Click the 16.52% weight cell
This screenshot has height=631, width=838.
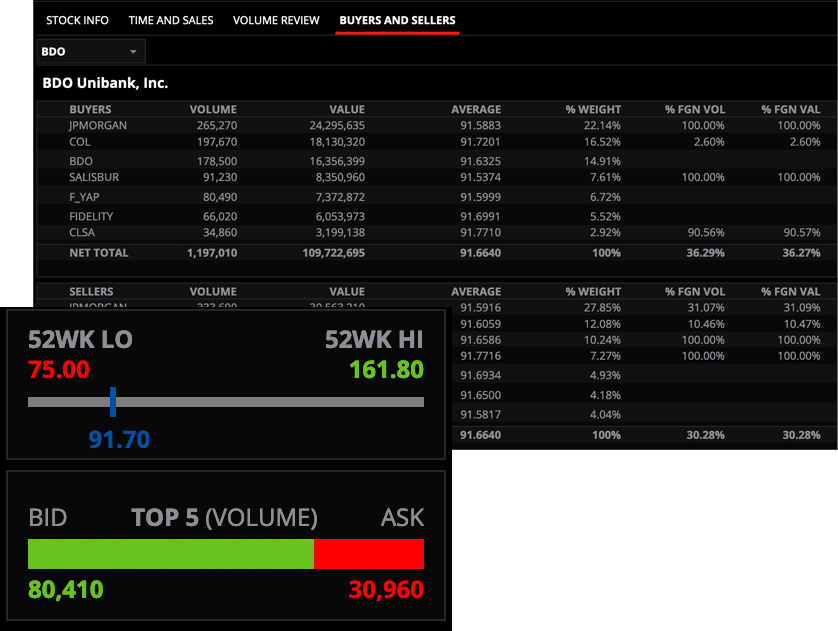click(x=602, y=142)
